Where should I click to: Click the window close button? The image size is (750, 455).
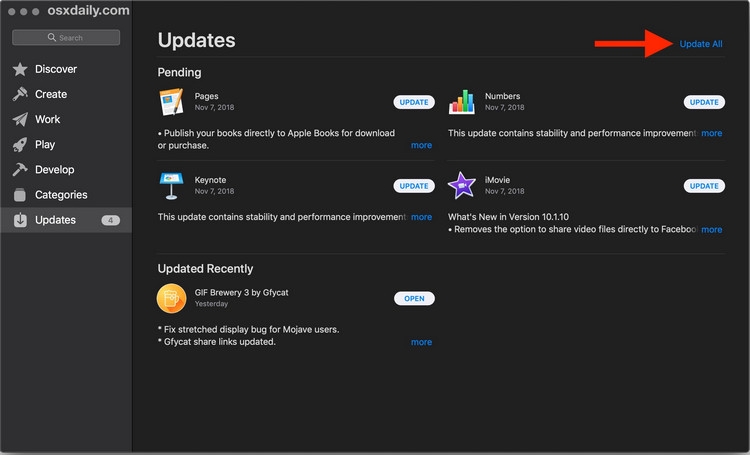point(11,11)
